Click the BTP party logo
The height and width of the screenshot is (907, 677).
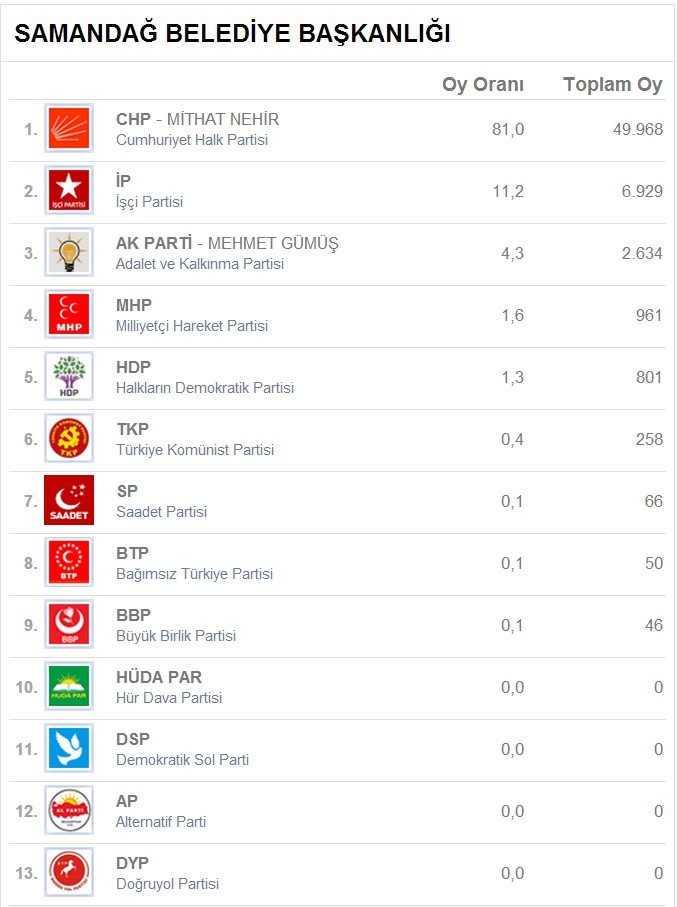(69, 563)
